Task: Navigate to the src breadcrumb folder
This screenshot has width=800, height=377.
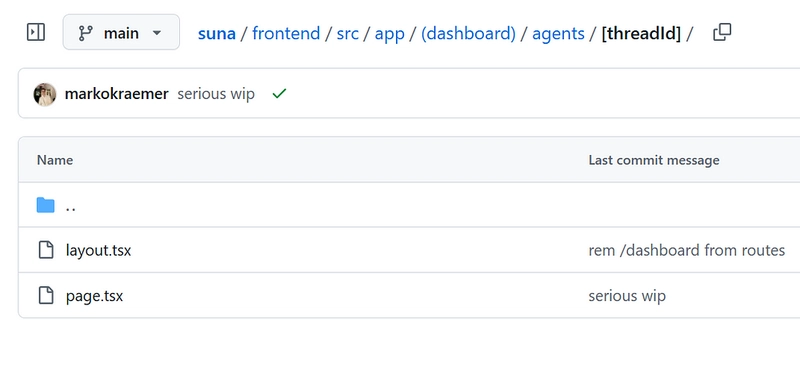Action: coord(347,34)
